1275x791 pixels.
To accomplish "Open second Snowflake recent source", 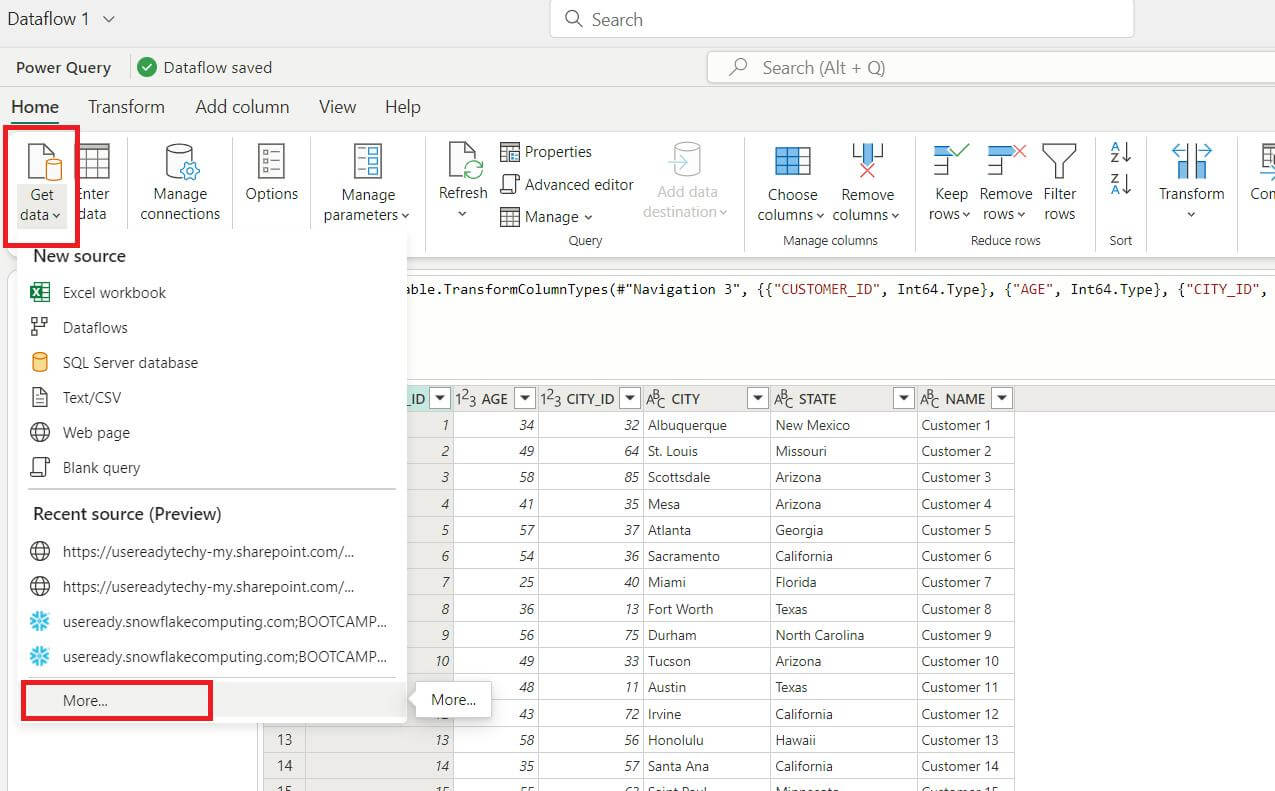I will pos(211,657).
